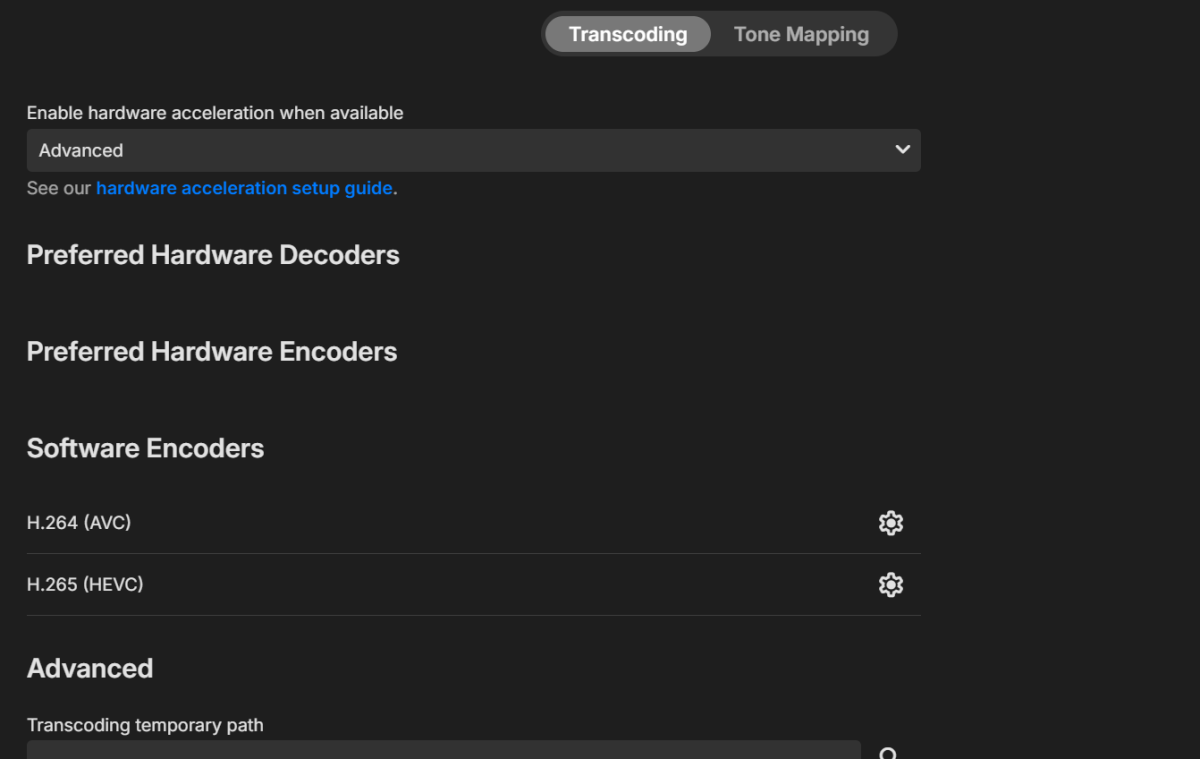This screenshot has height=759, width=1200.
Task: Click the magnifier beside transcoding temporary path
Action: [x=890, y=751]
